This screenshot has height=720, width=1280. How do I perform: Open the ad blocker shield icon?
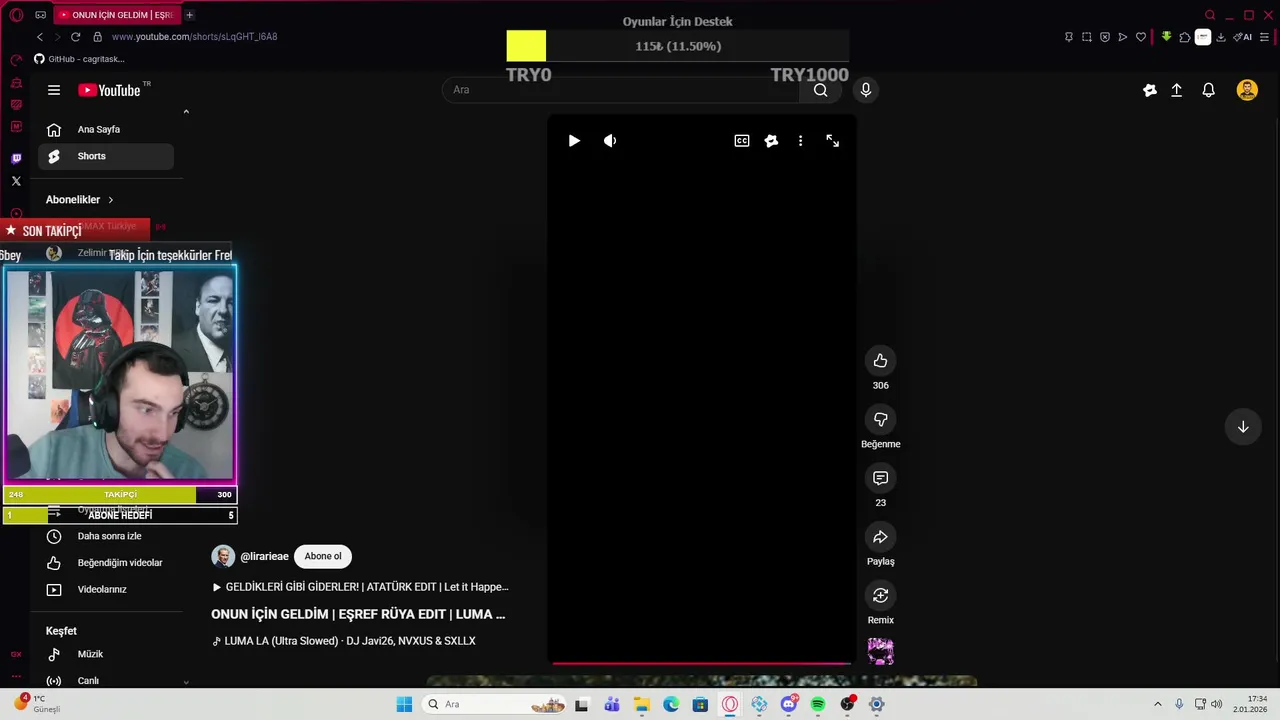click(x=1105, y=37)
